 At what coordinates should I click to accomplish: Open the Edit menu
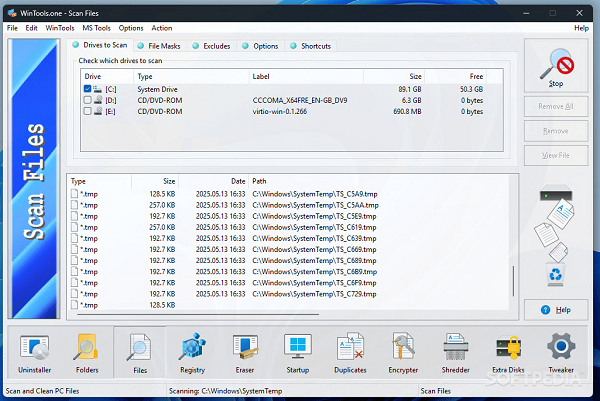[x=31, y=28]
